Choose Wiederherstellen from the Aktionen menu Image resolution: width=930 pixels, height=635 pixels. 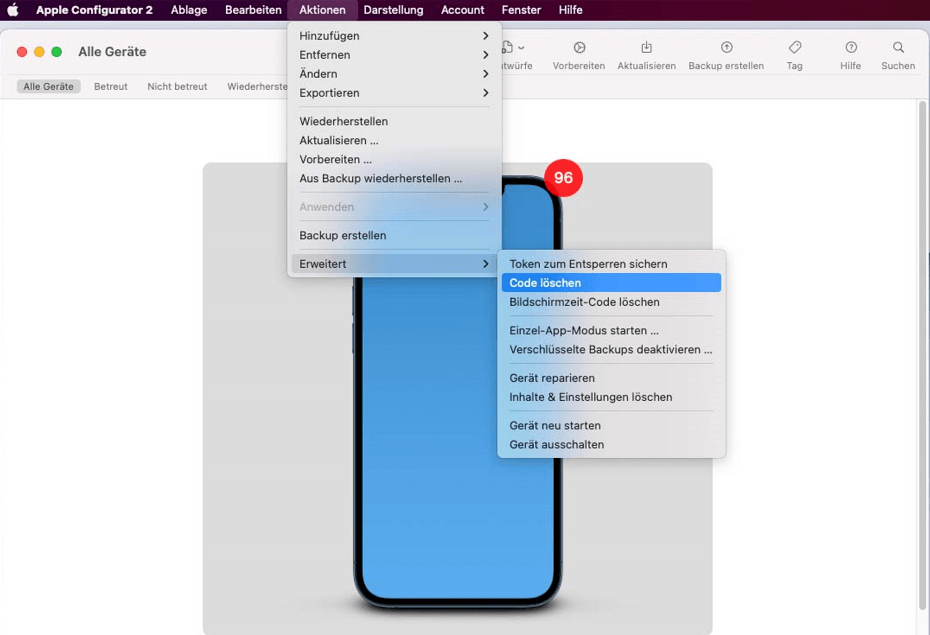click(394, 121)
